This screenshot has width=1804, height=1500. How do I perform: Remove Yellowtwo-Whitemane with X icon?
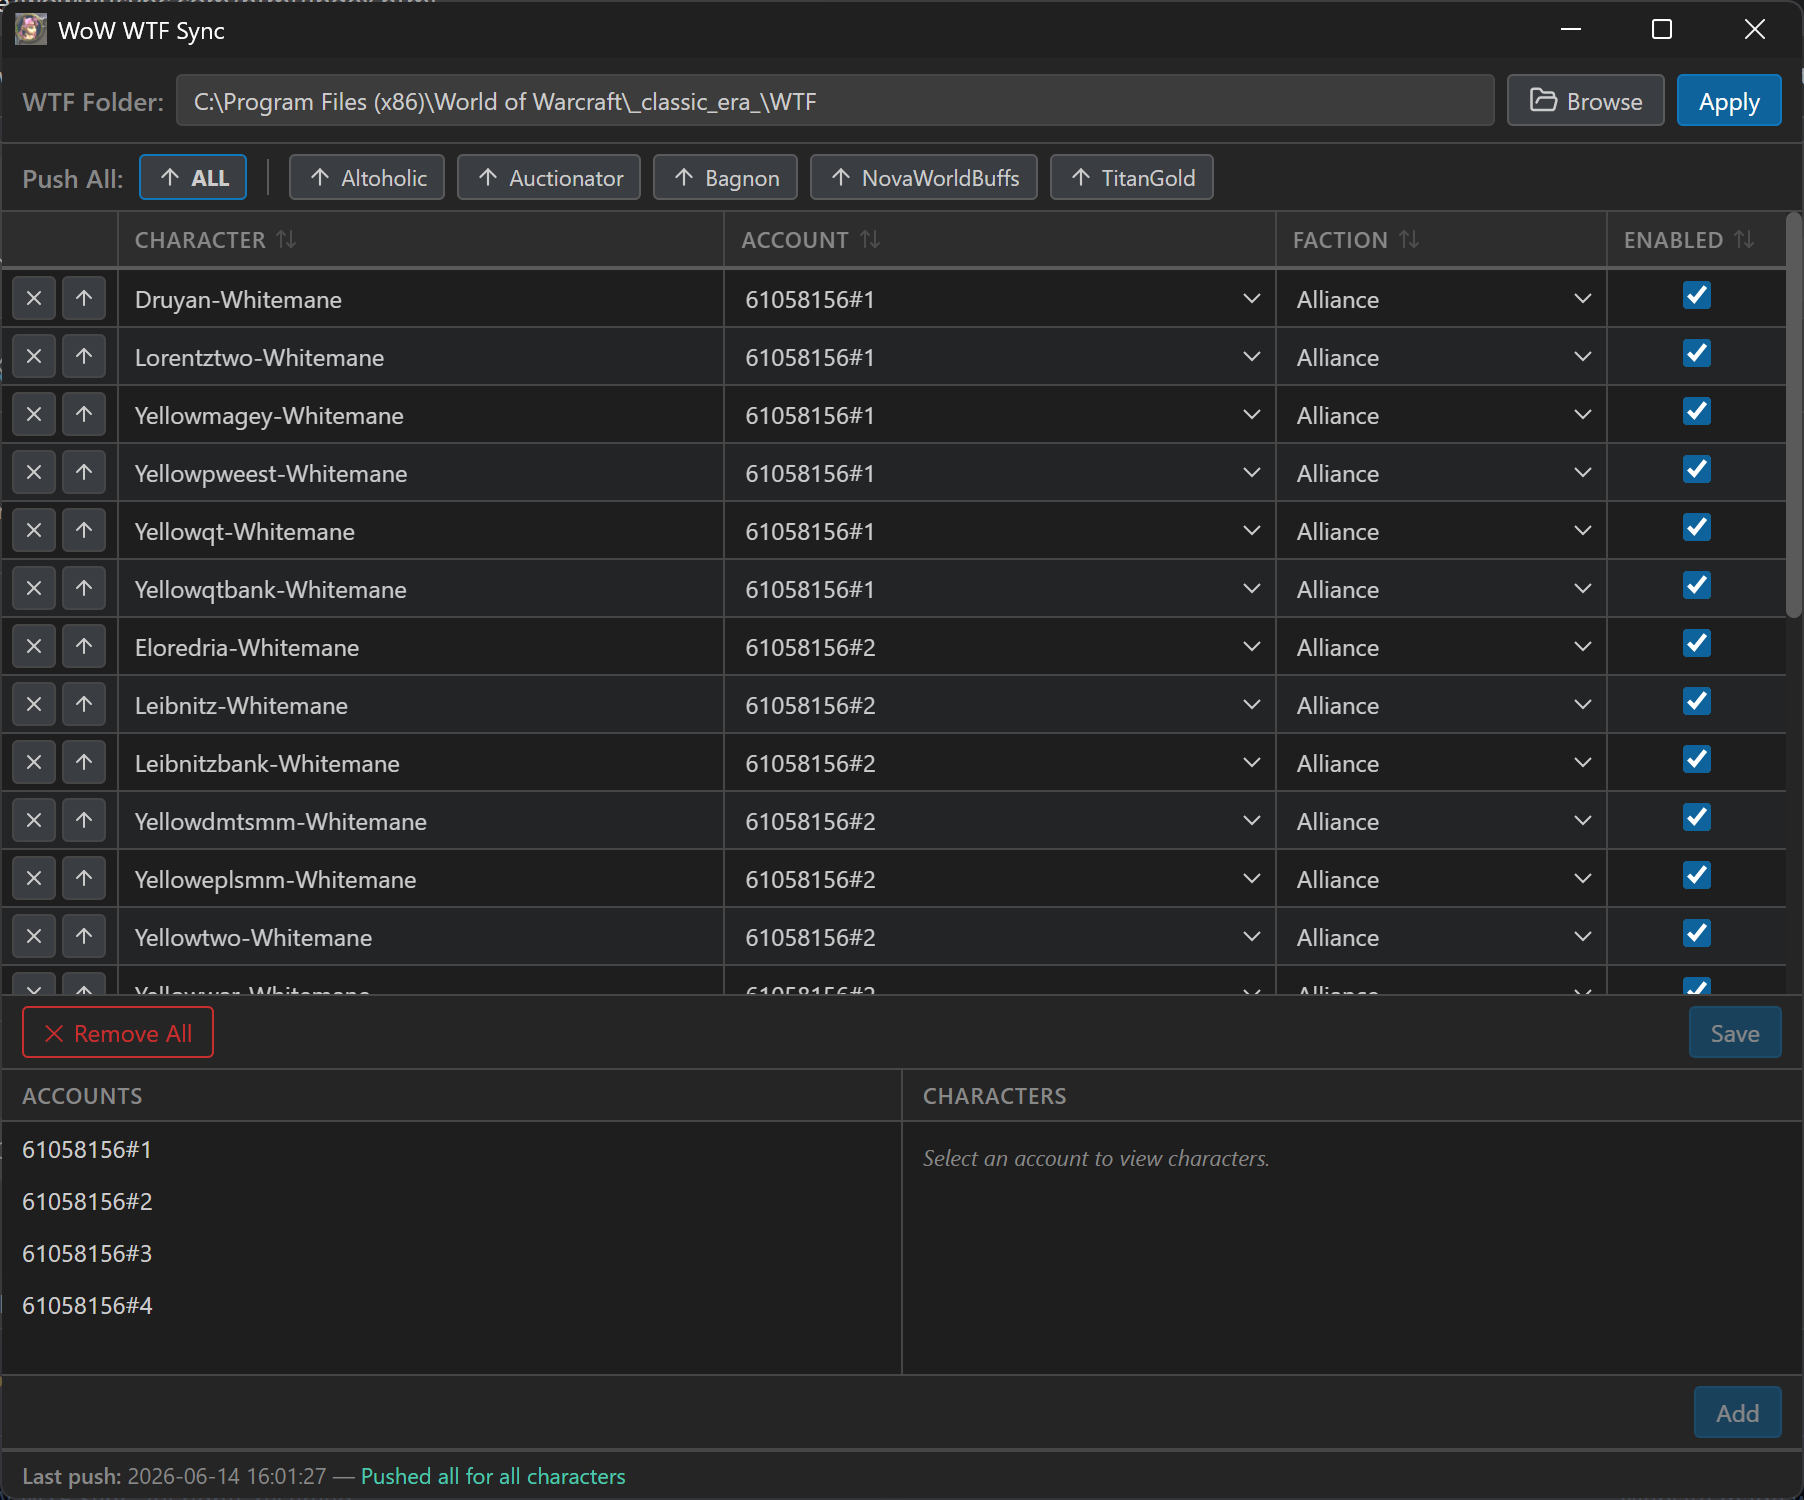tap(34, 936)
